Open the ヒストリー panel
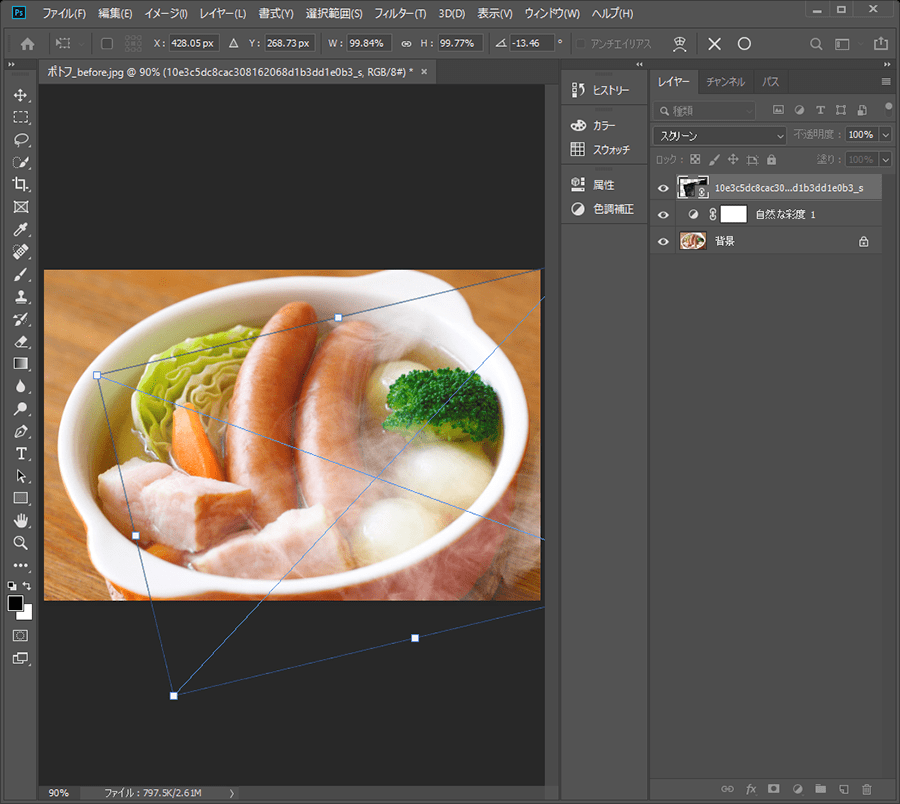900x804 pixels. (605, 89)
